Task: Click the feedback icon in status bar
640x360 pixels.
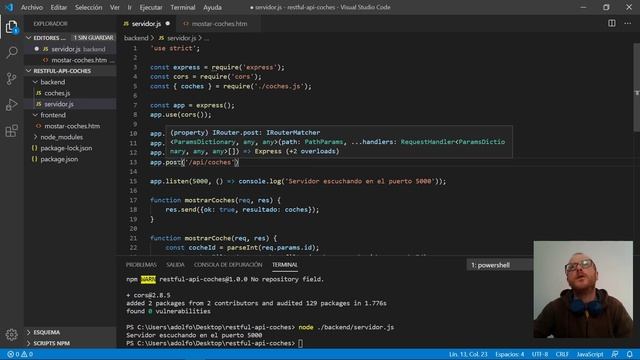Action: click(x=615, y=354)
